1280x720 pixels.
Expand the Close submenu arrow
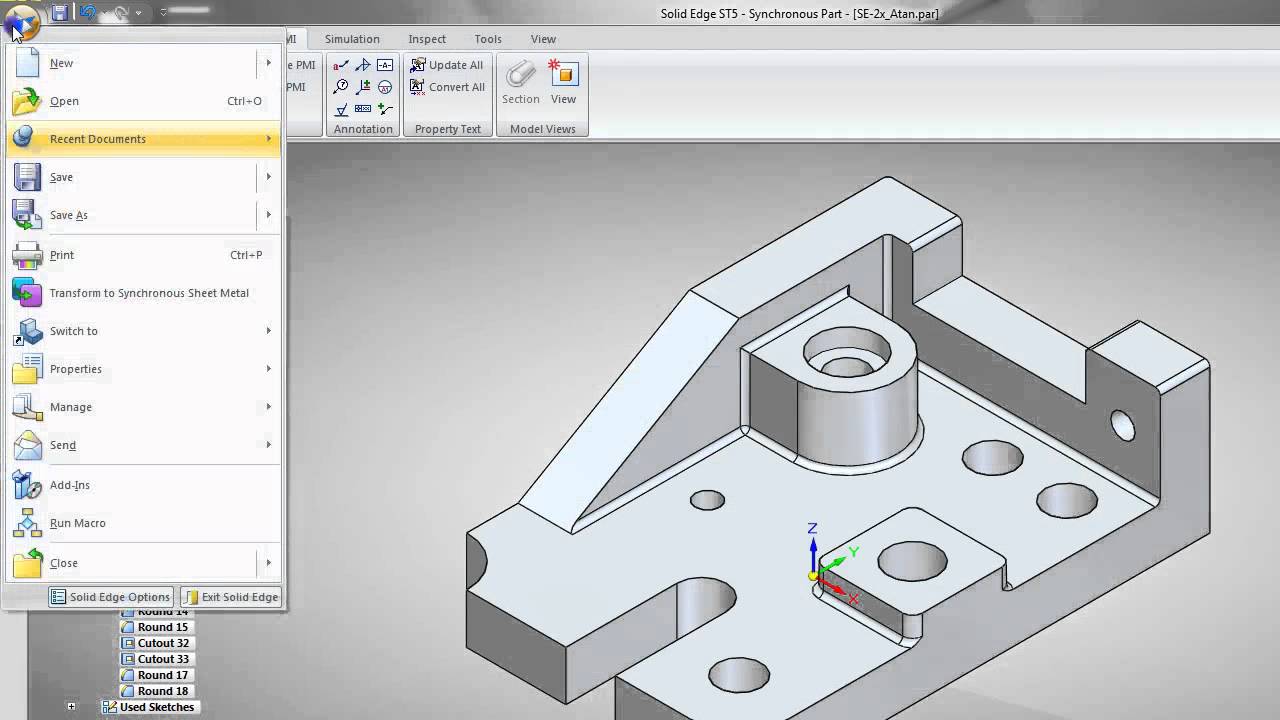[x=268, y=563]
